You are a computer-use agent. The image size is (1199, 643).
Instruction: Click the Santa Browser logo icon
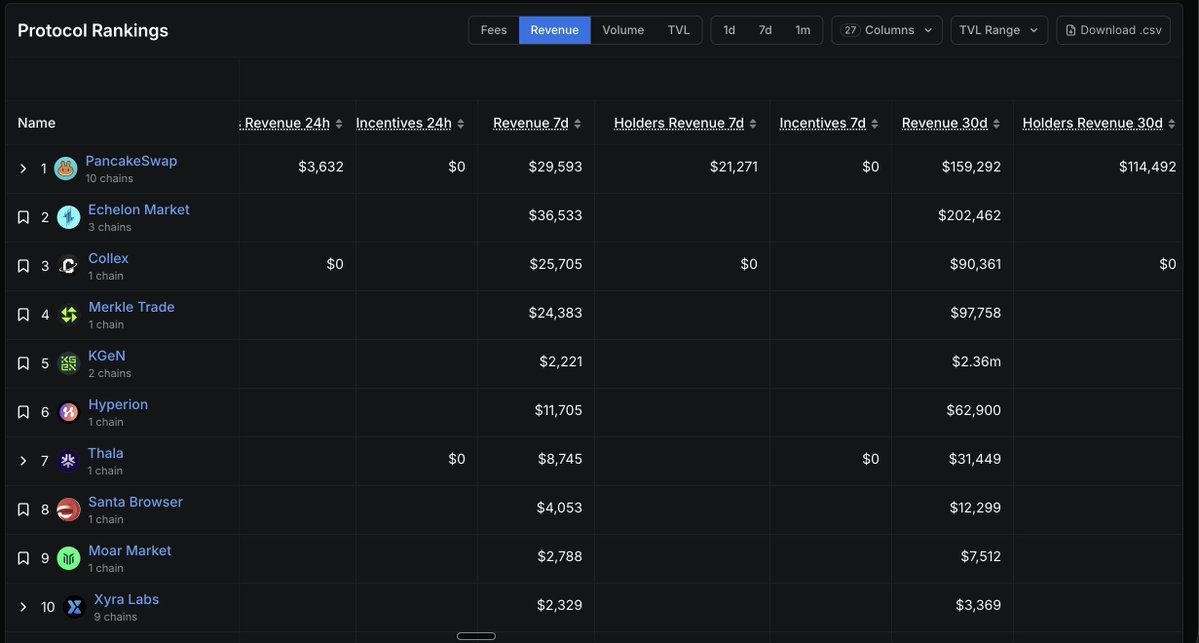click(69, 509)
